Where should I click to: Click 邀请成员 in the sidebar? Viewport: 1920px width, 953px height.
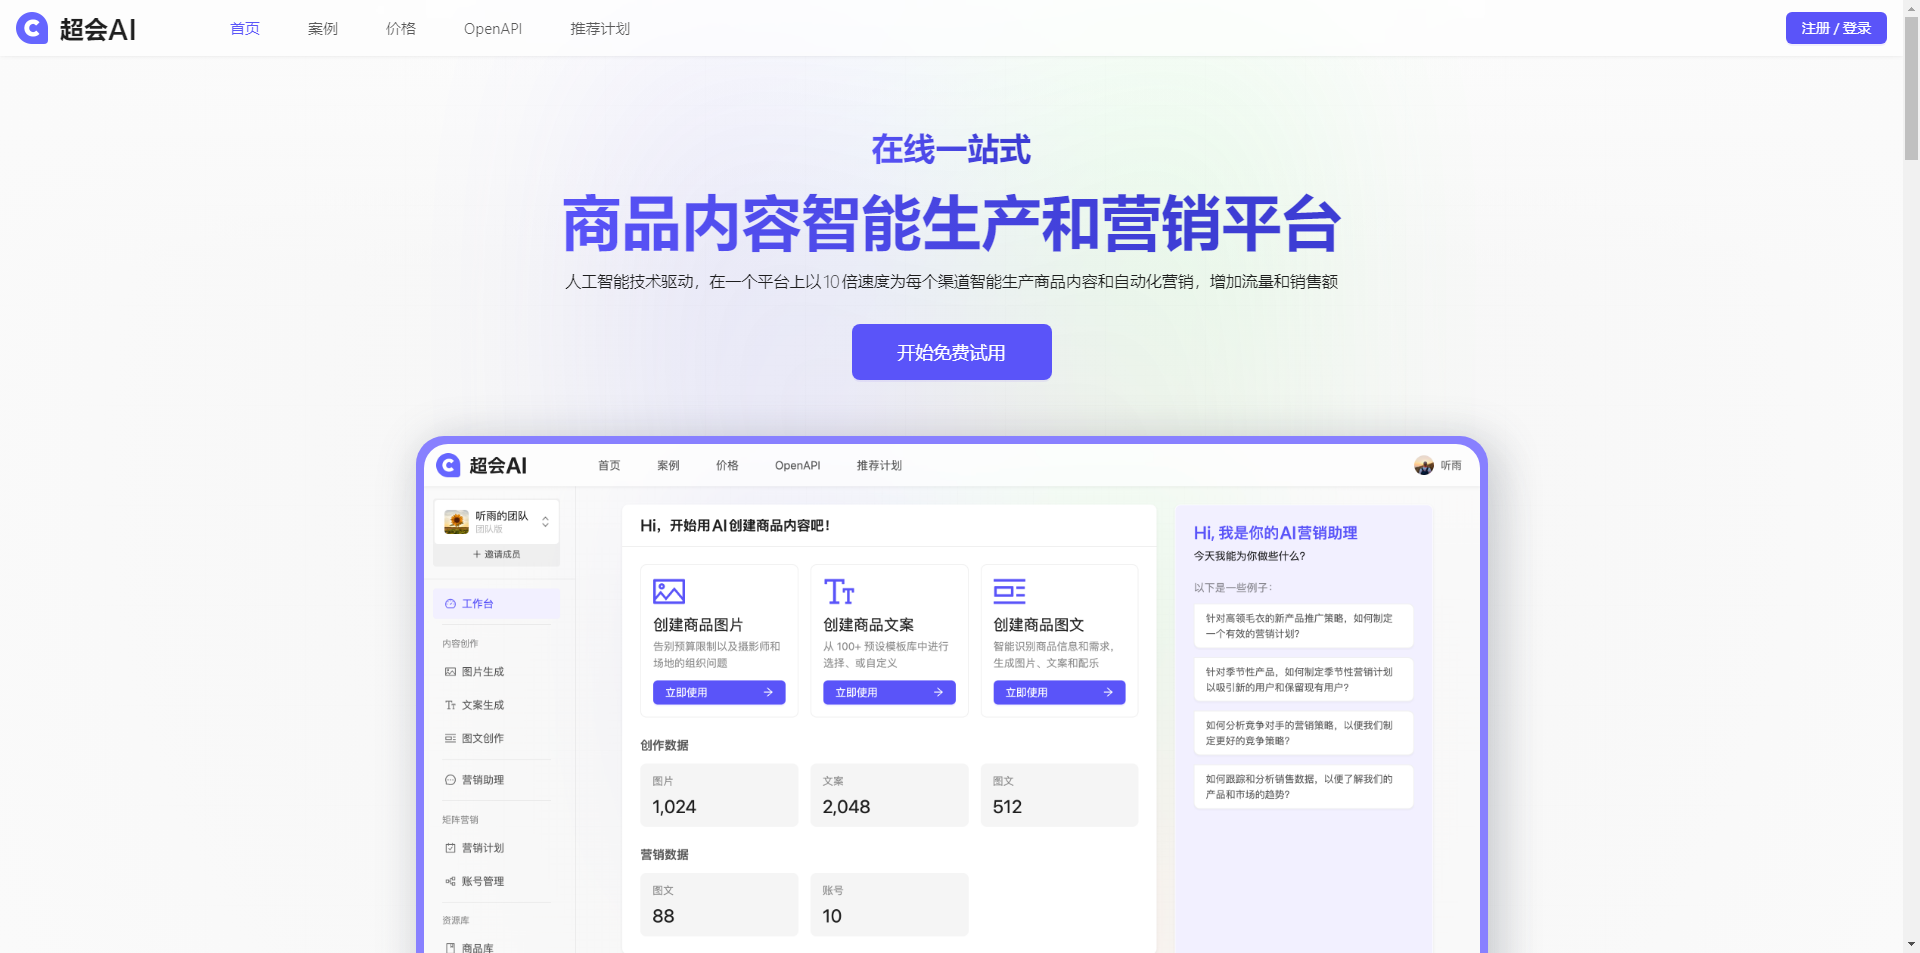click(x=497, y=554)
